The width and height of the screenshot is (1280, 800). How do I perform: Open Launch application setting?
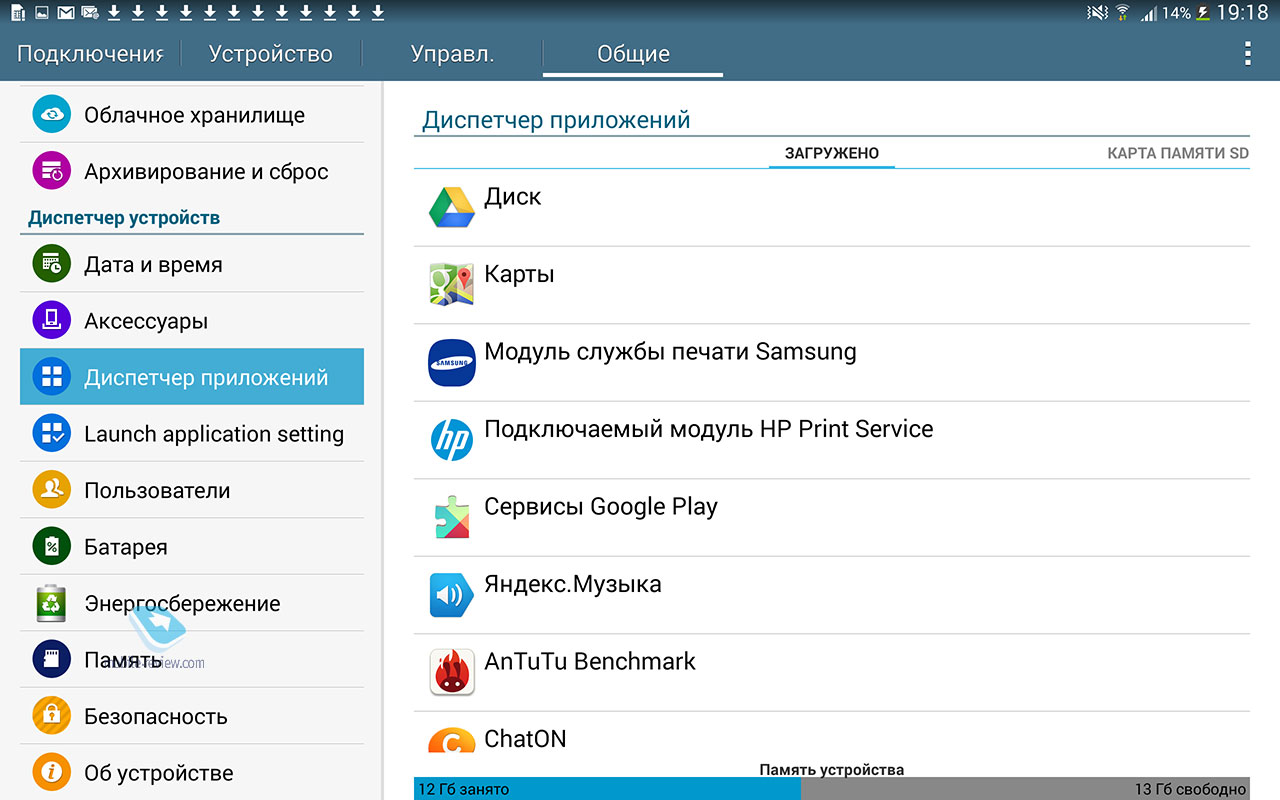click(192, 434)
